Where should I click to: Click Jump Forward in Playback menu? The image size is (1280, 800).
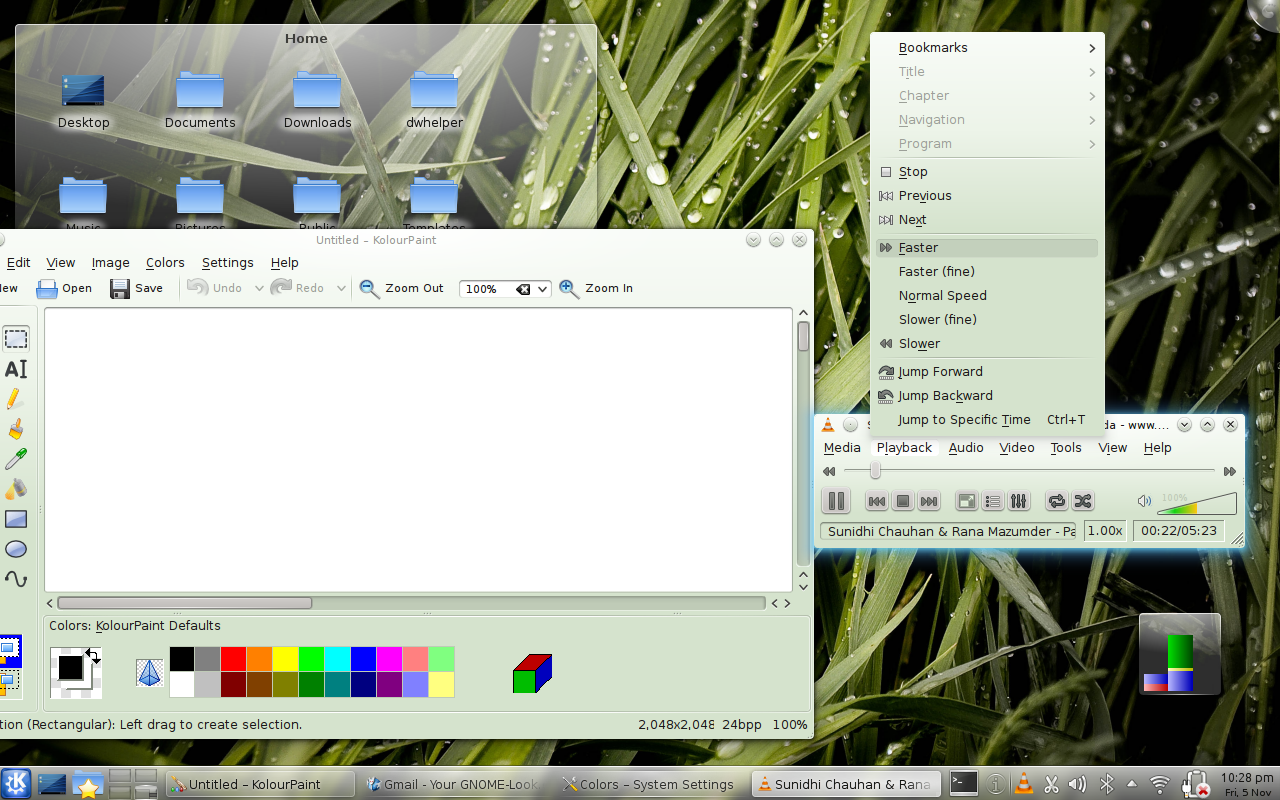click(x=987, y=372)
